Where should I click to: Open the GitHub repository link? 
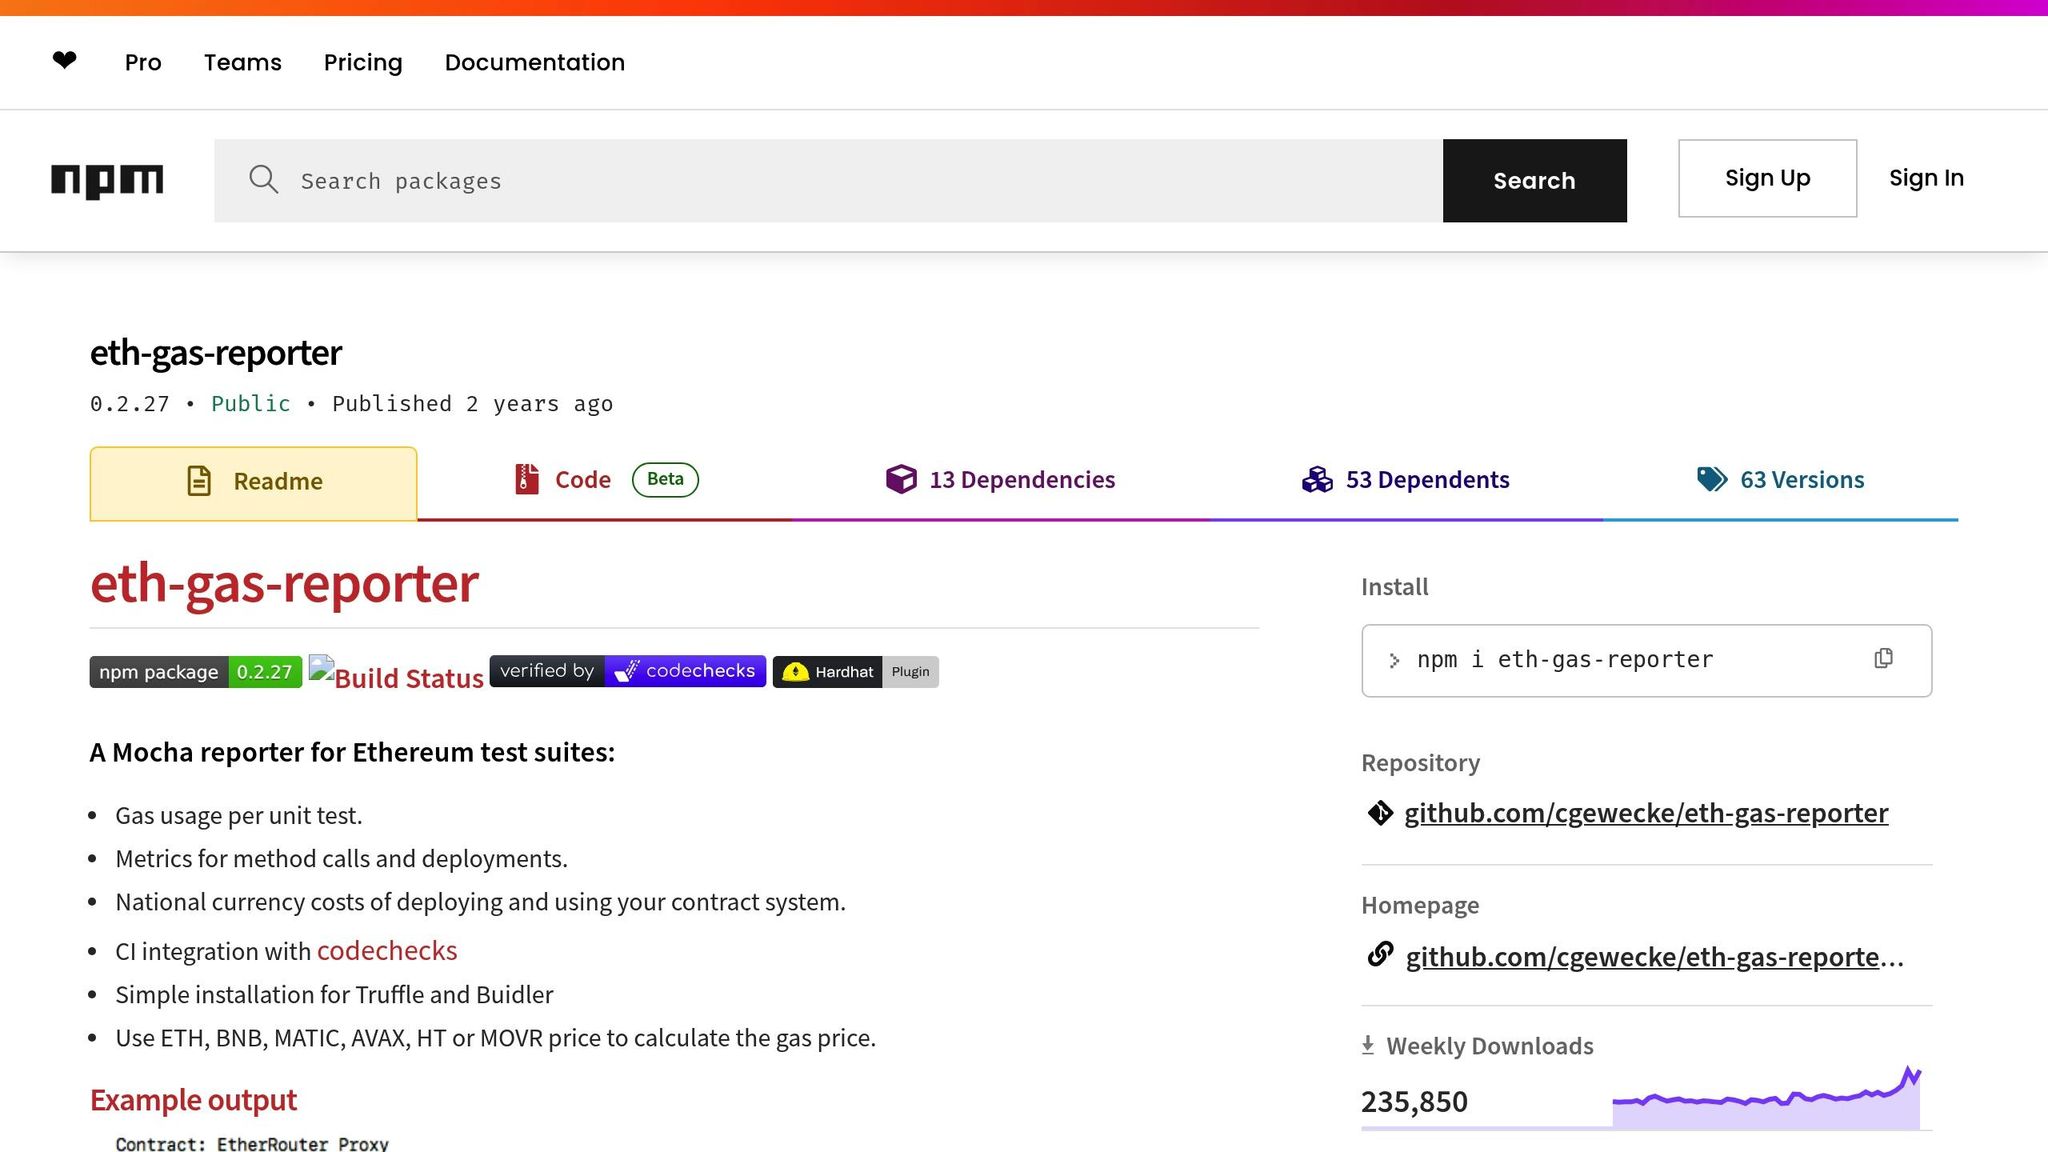coord(1646,813)
